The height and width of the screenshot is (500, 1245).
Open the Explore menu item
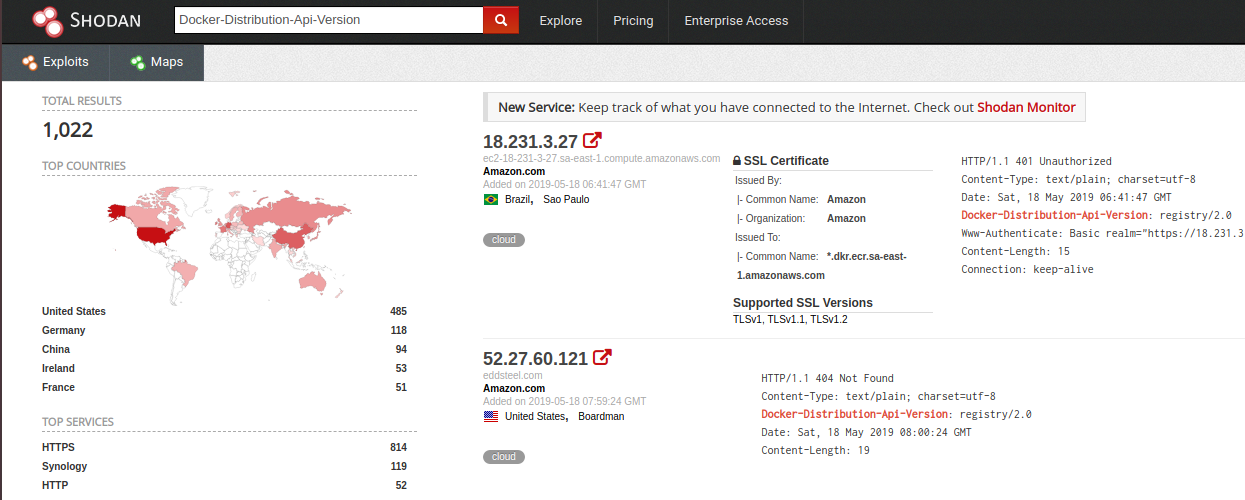coord(558,20)
